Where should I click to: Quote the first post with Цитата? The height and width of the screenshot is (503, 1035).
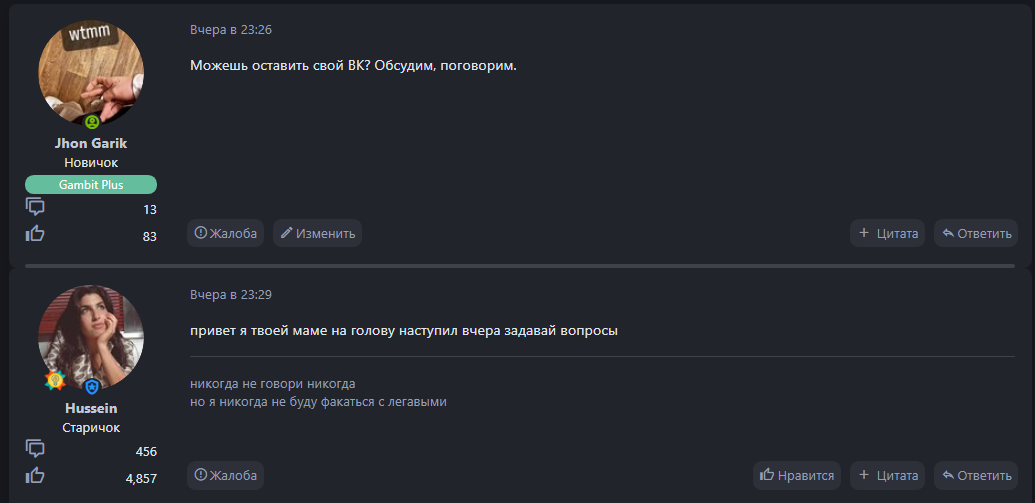(888, 233)
